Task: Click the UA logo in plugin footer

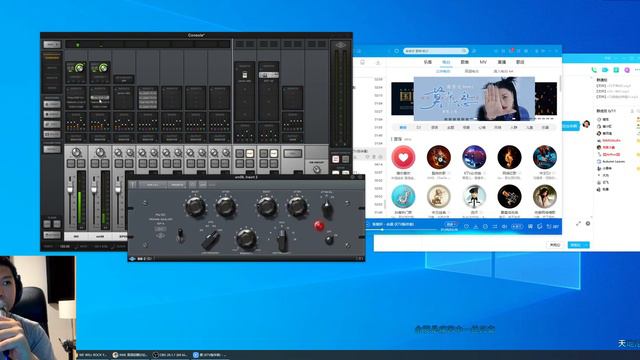Action: [133, 259]
